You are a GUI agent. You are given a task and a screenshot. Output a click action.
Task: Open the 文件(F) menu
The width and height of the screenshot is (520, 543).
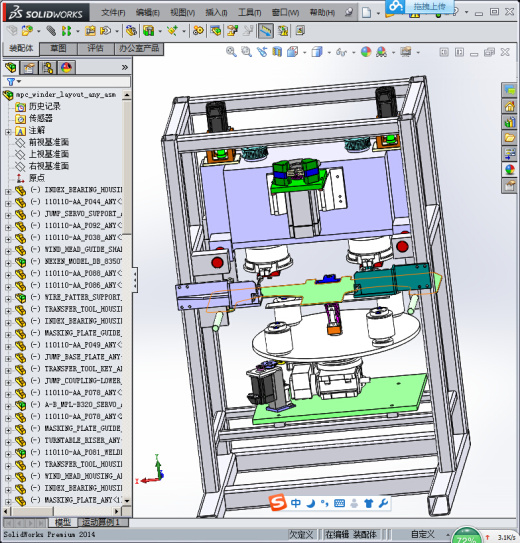coord(113,12)
